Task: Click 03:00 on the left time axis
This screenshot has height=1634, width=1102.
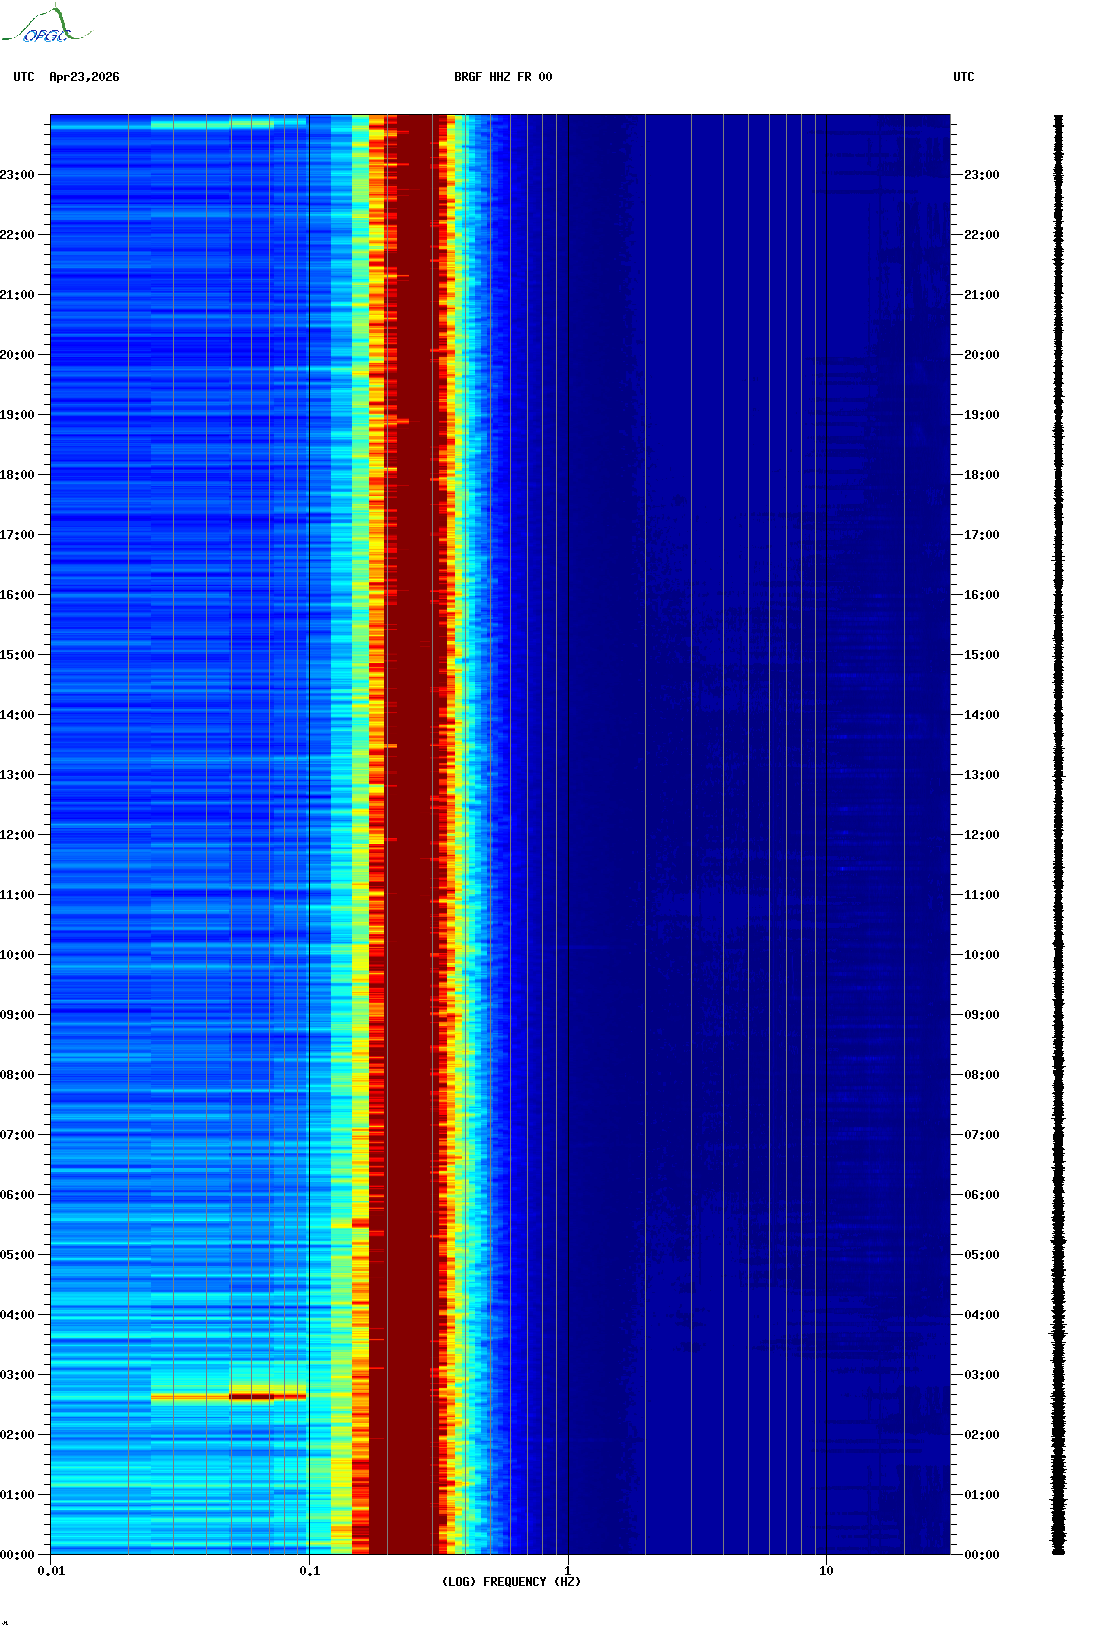Action: pos(17,1375)
